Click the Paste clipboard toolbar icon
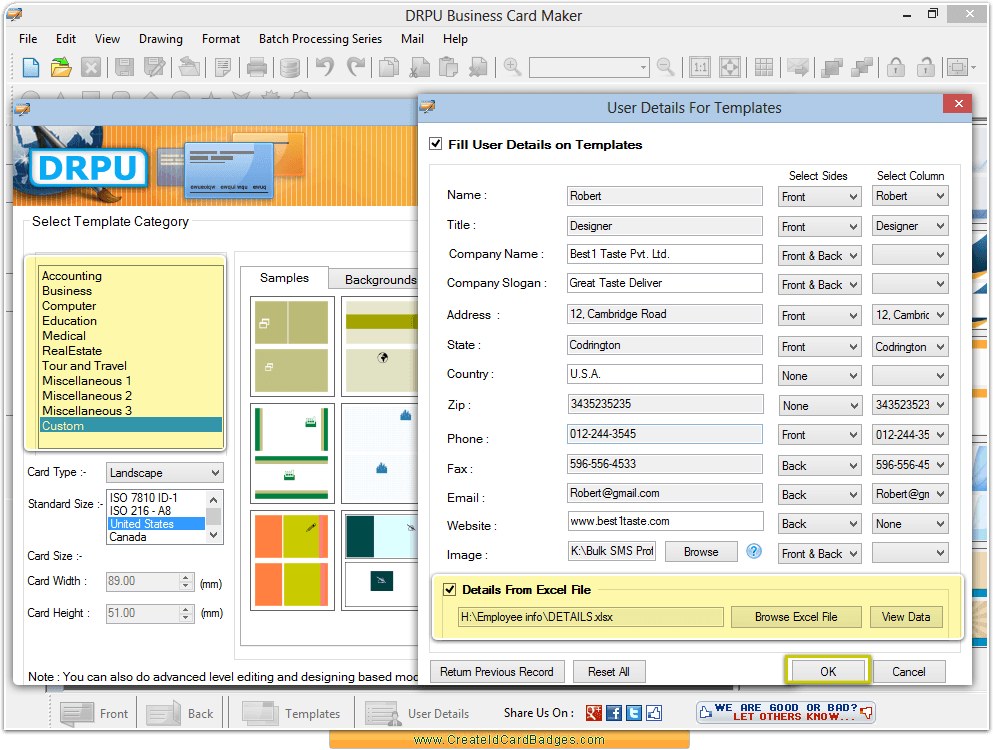Screen dimensions: 993x750 click(448, 67)
